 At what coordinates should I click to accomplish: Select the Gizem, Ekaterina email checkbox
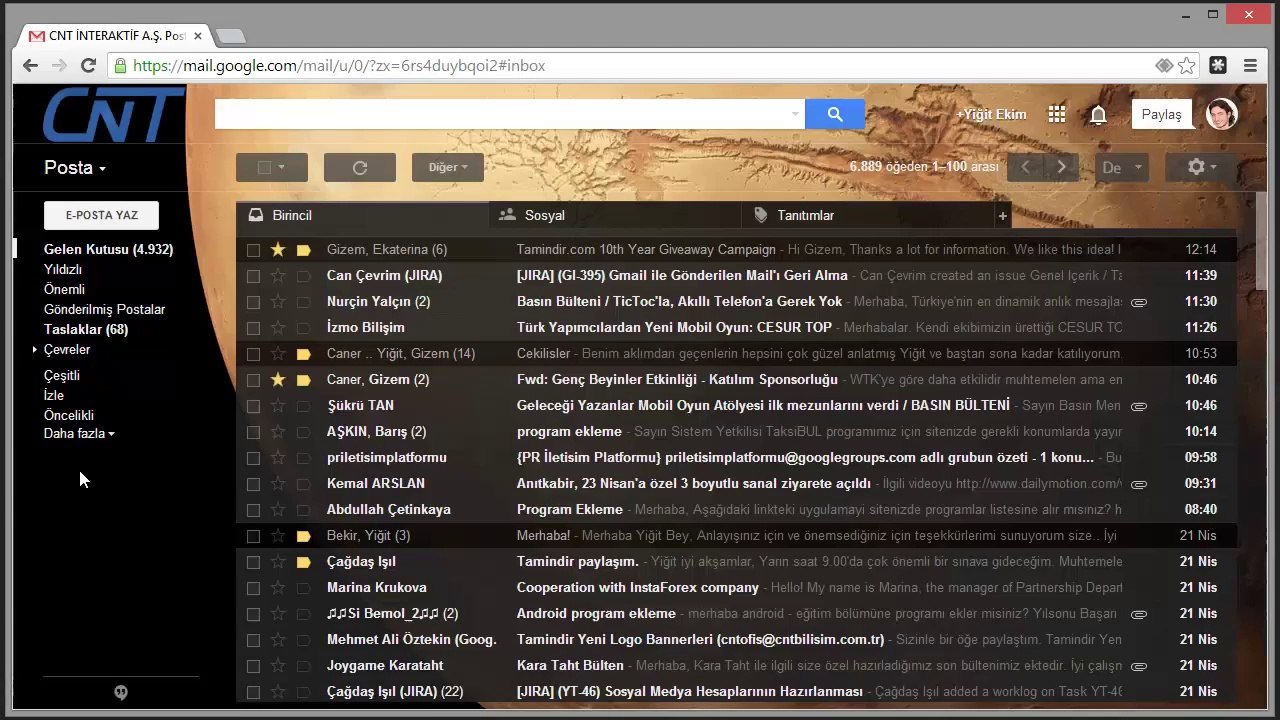253,250
